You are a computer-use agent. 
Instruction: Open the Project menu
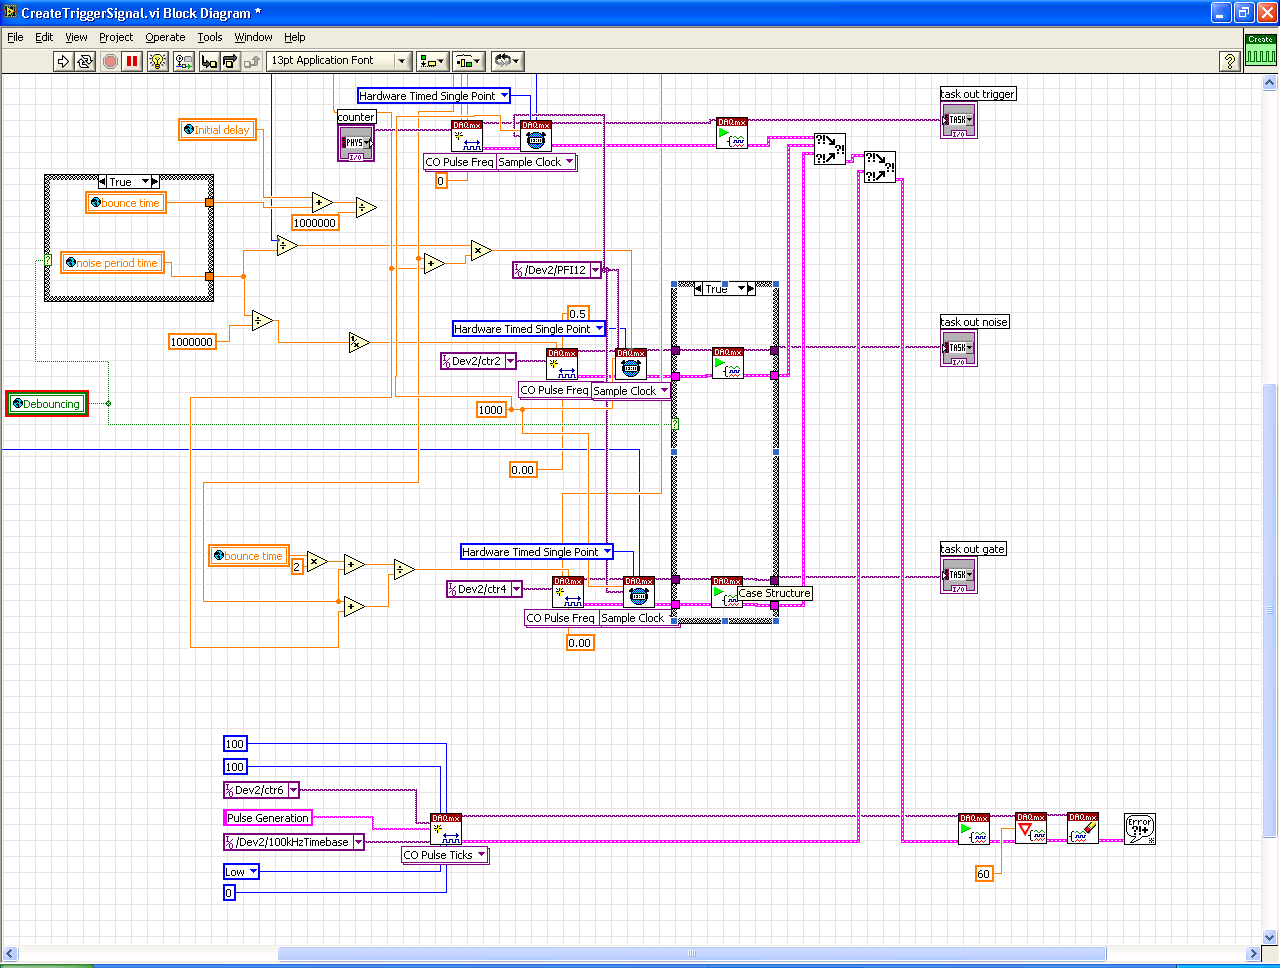[x=116, y=37]
